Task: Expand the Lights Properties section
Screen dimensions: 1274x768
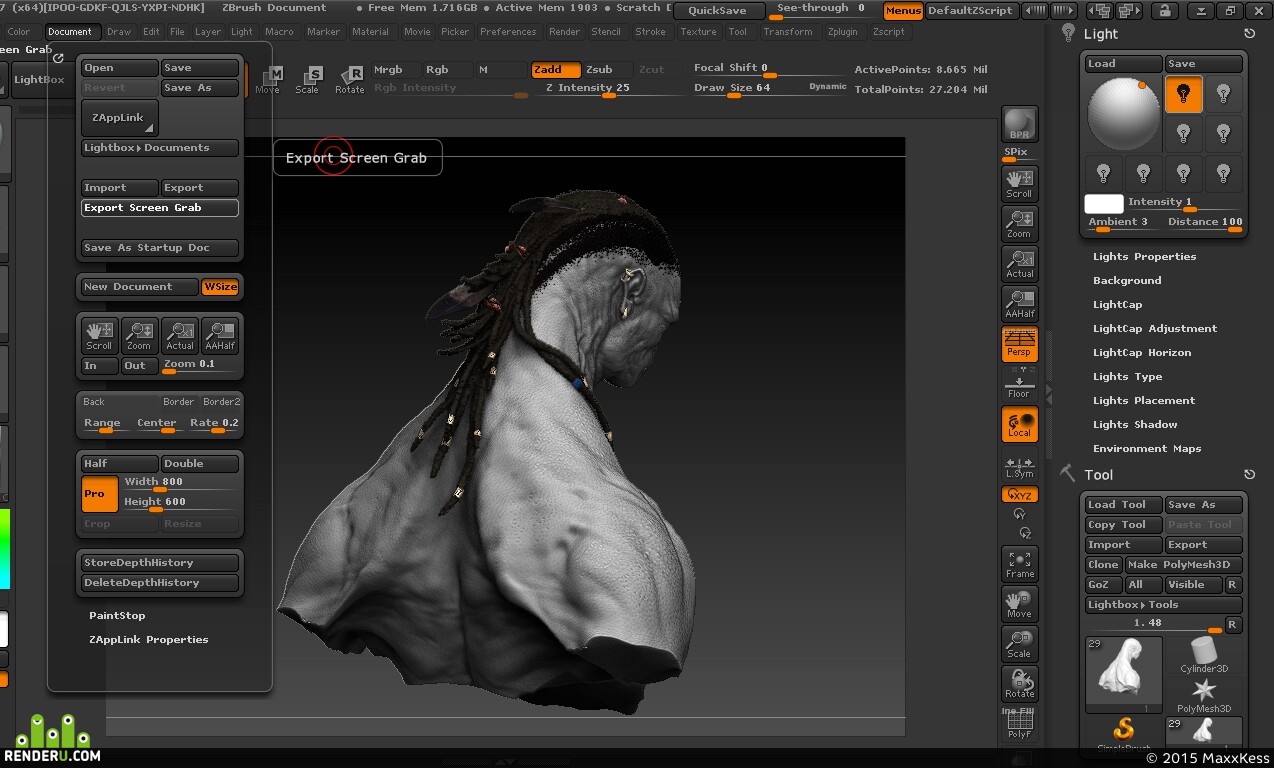Action: 1144,257
